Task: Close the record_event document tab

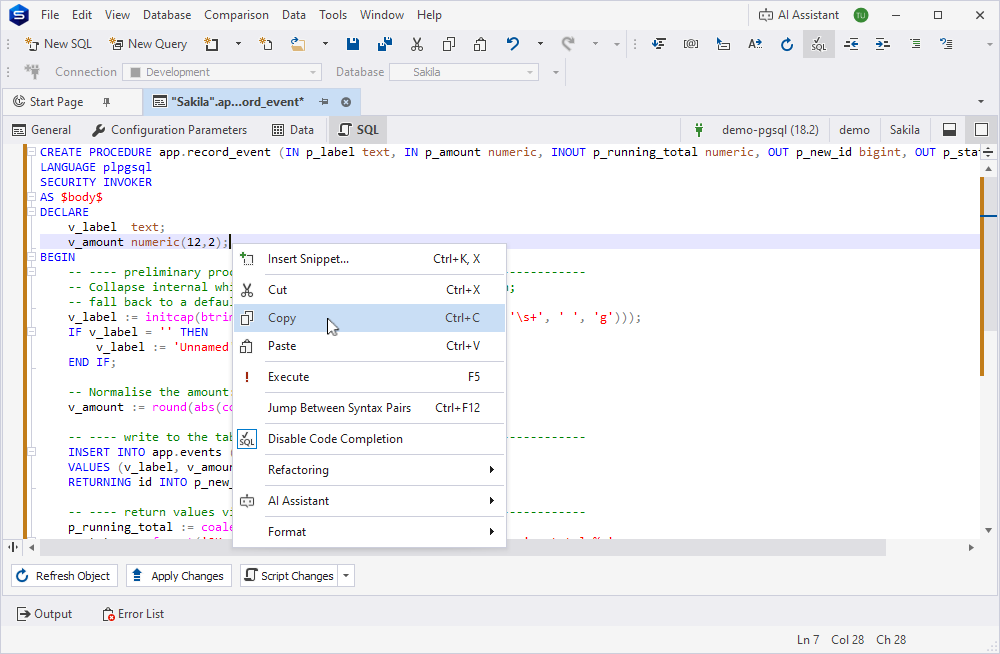Action: [x=346, y=102]
